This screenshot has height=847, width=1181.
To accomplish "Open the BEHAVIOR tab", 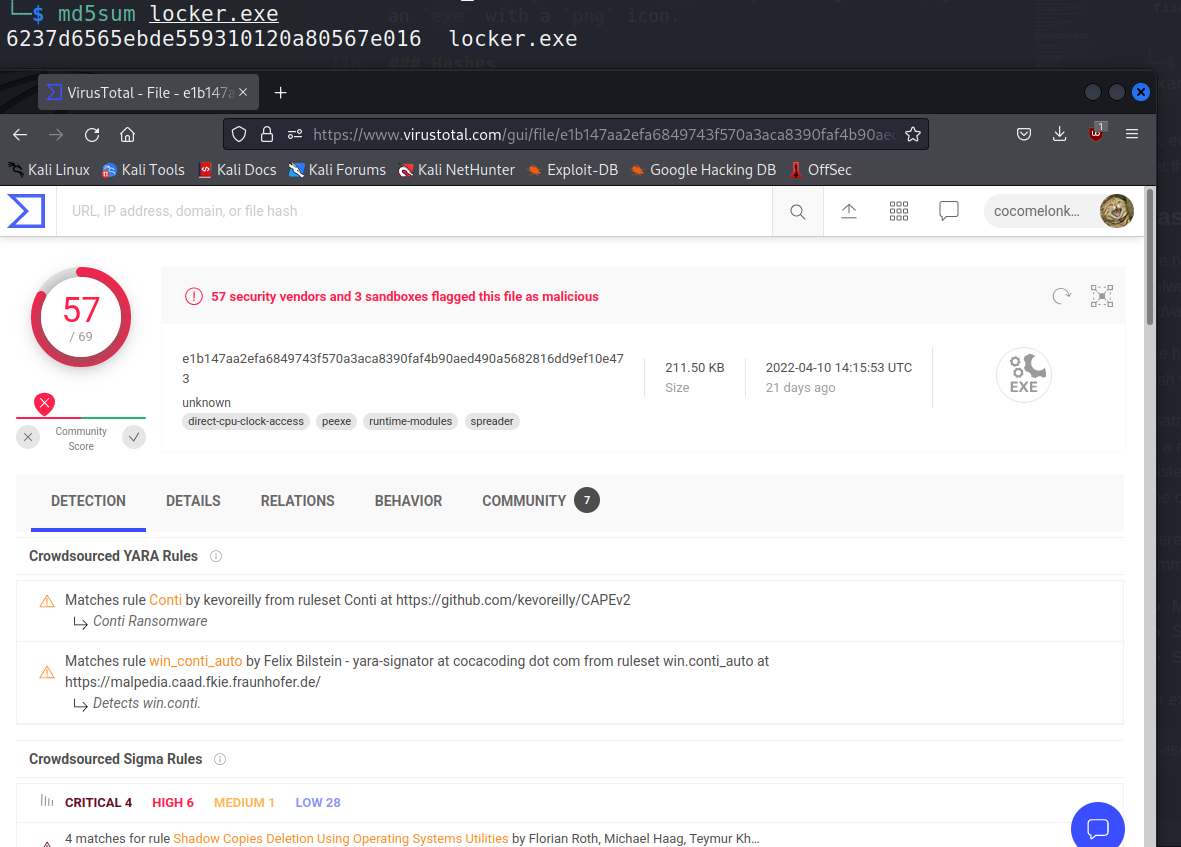I will pyautogui.click(x=408, y=501).
